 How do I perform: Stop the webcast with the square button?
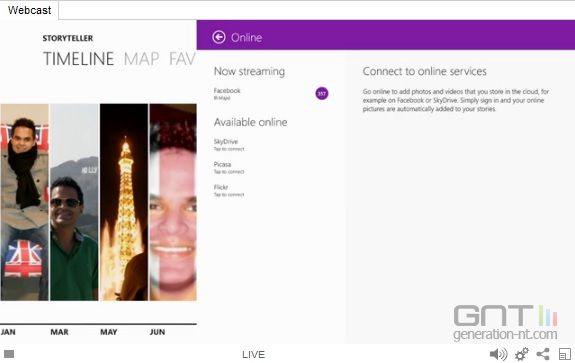point(9,354)
